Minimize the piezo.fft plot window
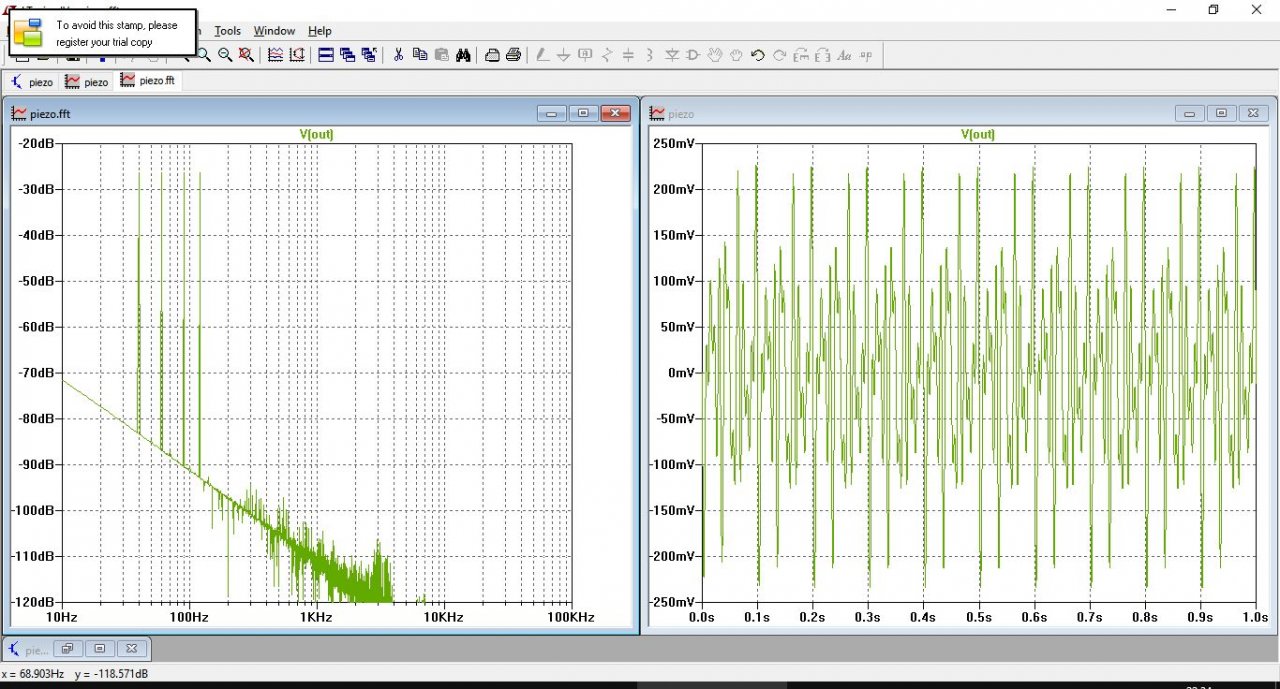Viewport: 1280px width, 689px height. click(x=552, y=113)
